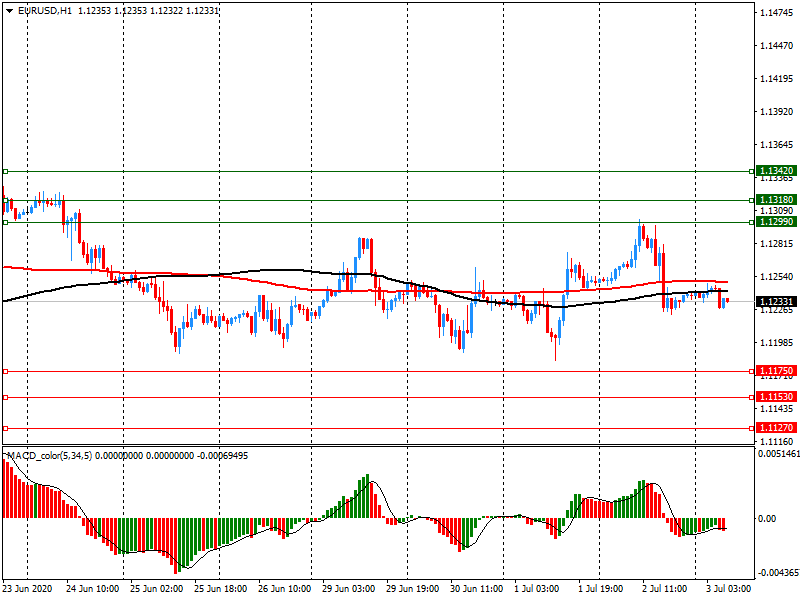Select the red 1.11530 price label
Viewport: 800px width, 600px height.
pyautogui.click(x=776, y=397)
